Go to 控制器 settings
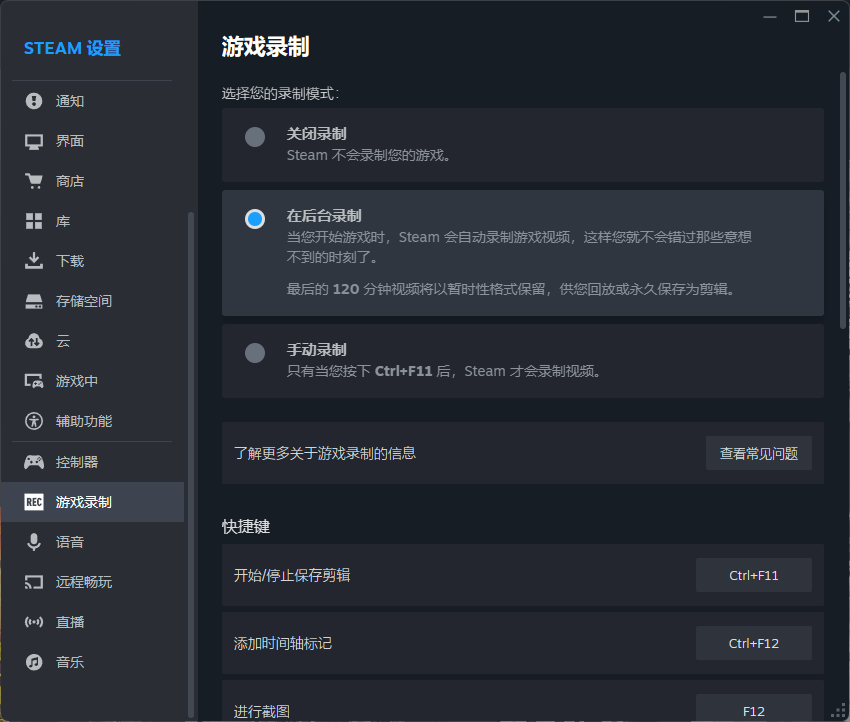Image resolution: width=850 pixels, height=722 pixels. coord(92,462)
